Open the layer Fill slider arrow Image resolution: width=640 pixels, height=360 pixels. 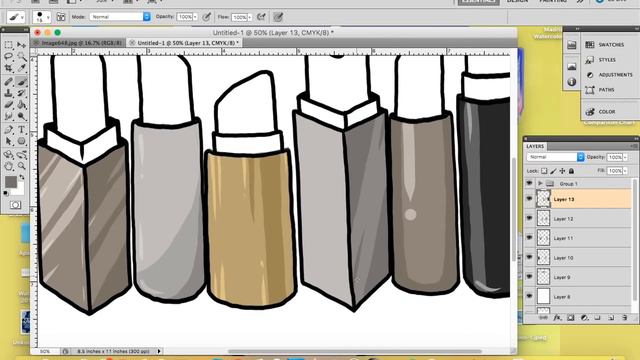tap(625, 171)
